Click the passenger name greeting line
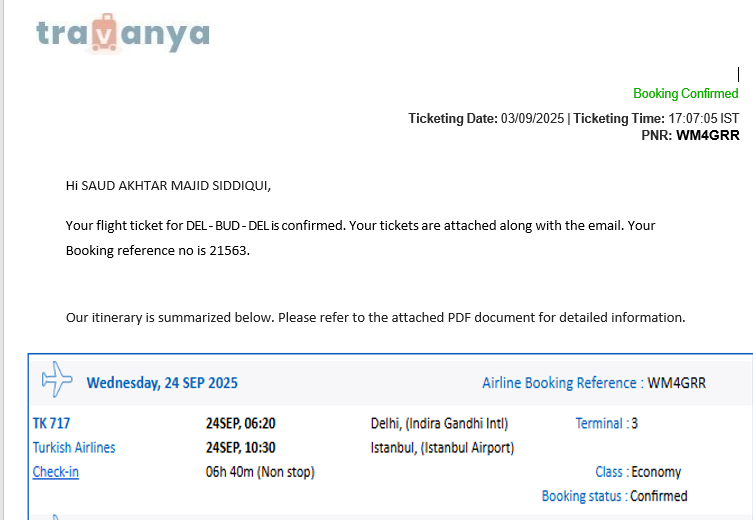Screen dimensions: 753x520 tap(168, 186)
